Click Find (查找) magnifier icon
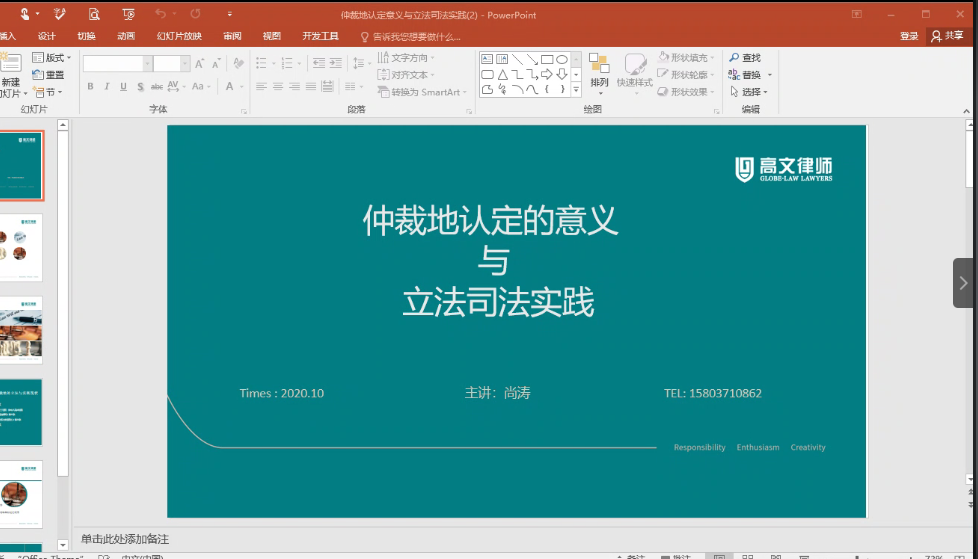 pos(734,57)
